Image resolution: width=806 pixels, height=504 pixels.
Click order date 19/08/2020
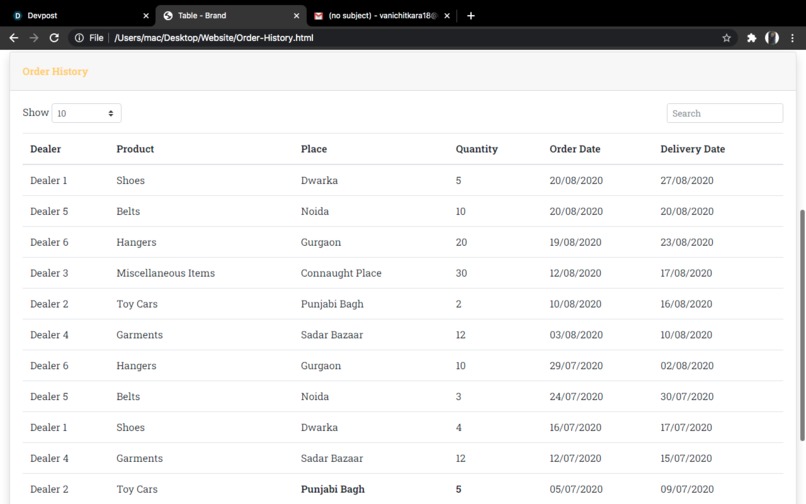click(575, 242)
